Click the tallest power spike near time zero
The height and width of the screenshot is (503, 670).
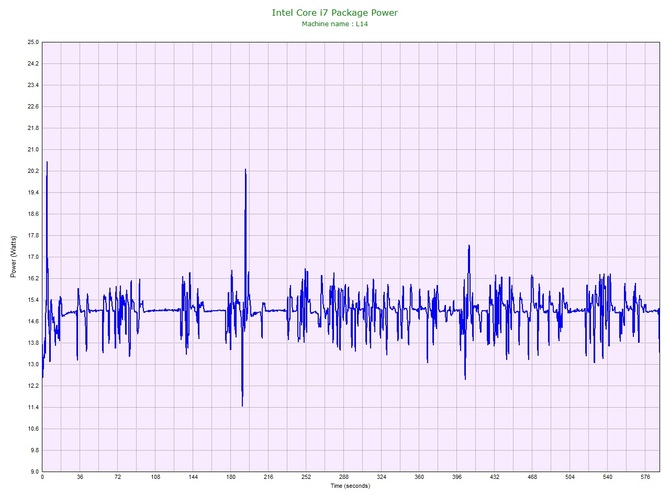tap(47, 162)
